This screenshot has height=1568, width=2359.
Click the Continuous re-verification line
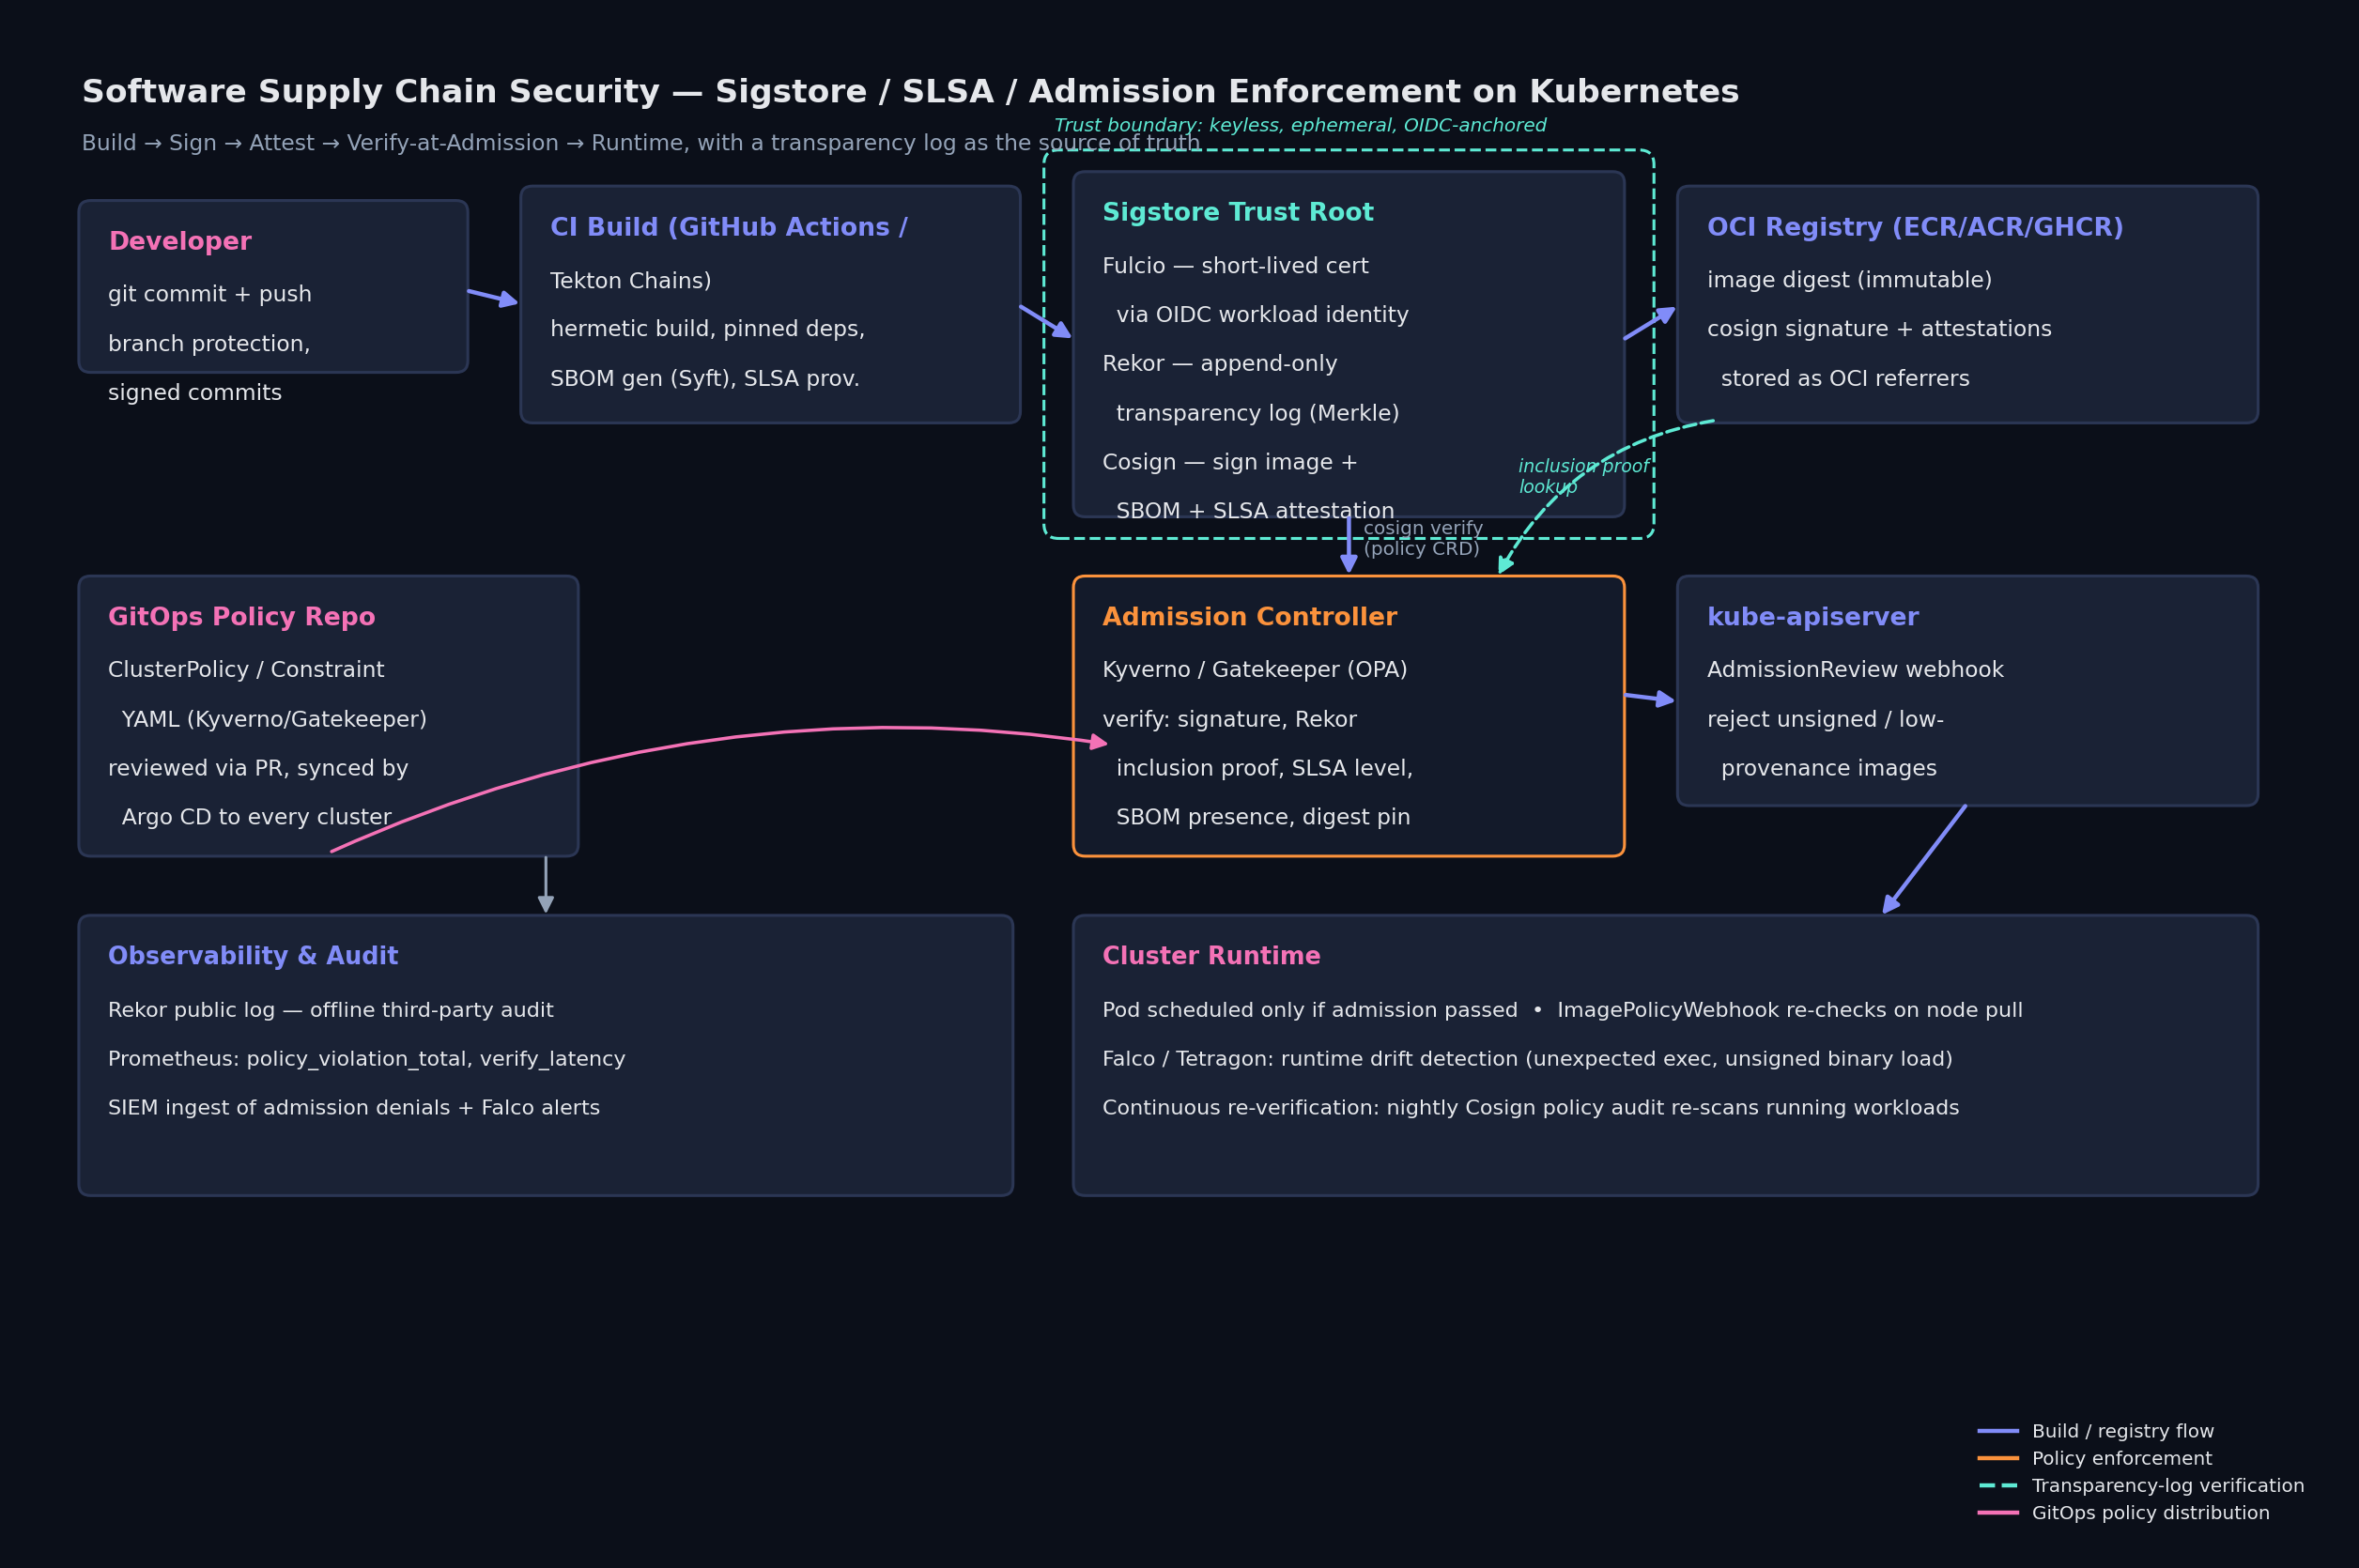point(1531,1109)
